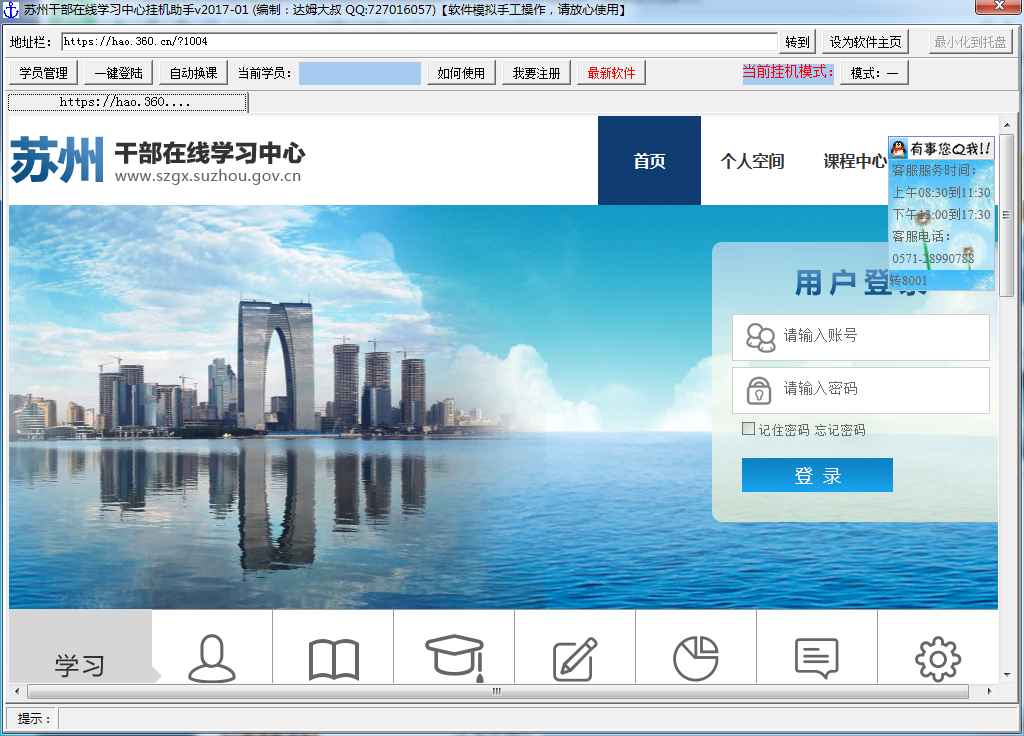Viewport: 1024px width, 736px height.
Task: Click the 转到 go button beside address bar
Action: pos(797,42)
